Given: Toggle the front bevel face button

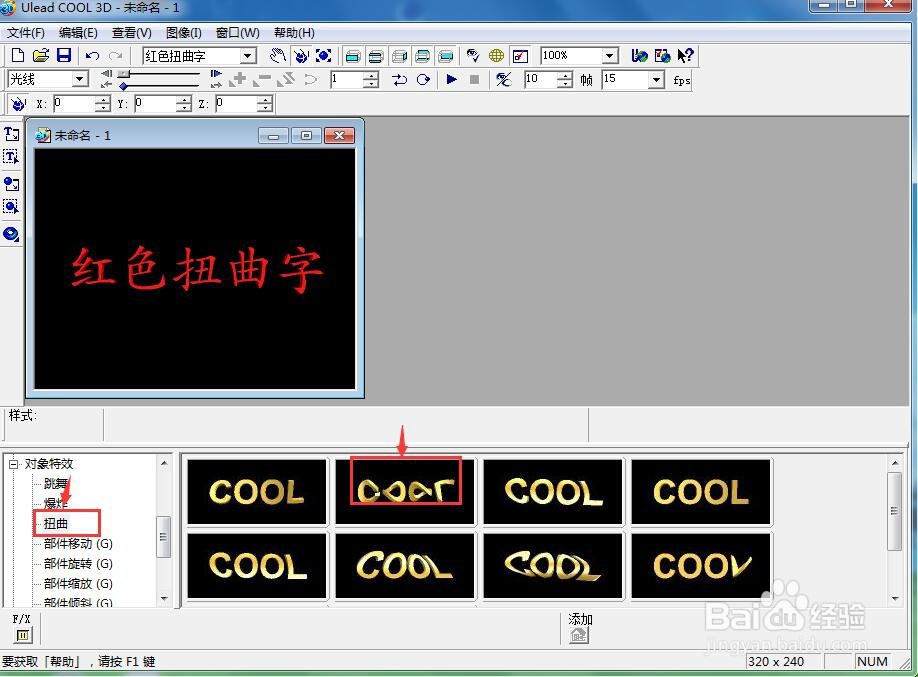Looking at the screenshot, I should point(376,56).
